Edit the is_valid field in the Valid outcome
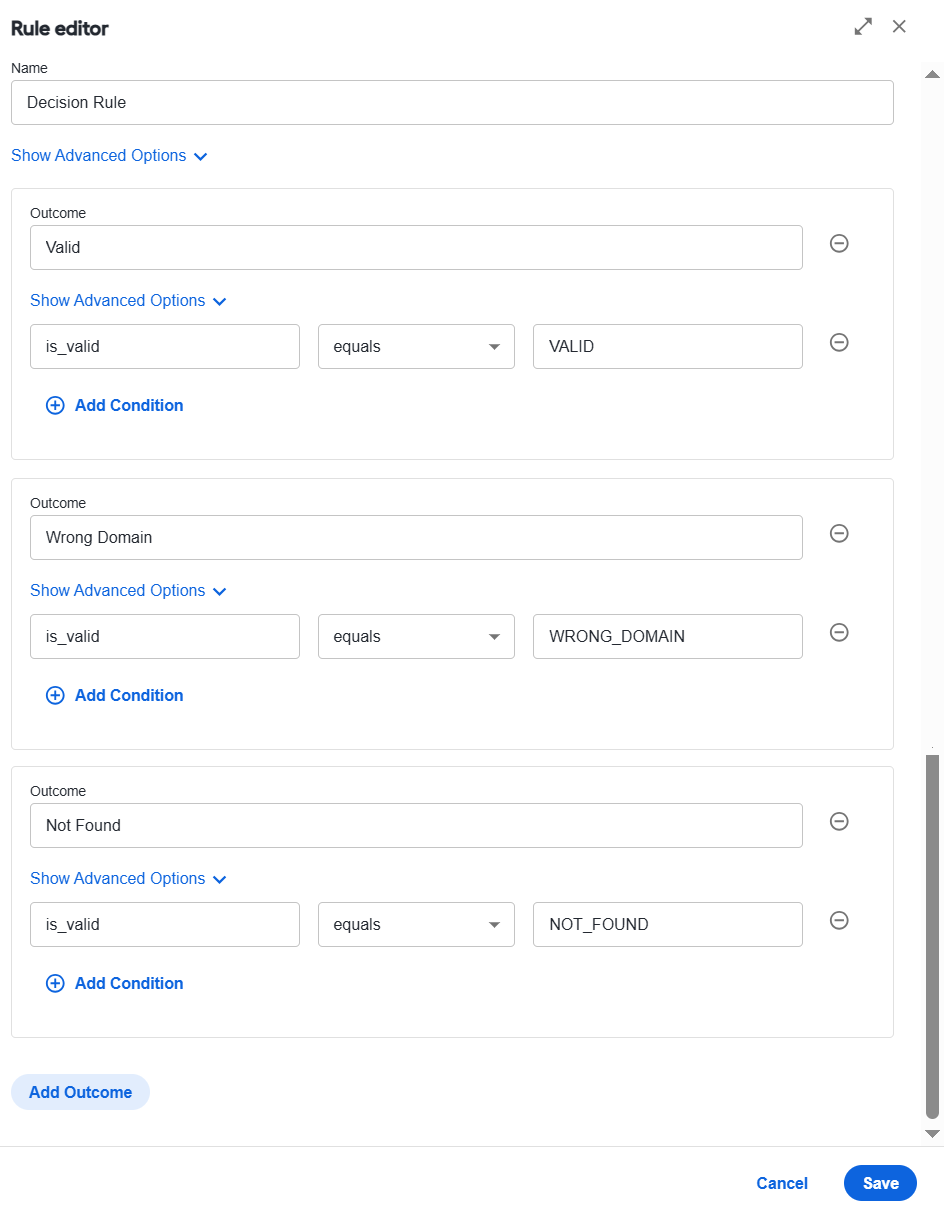The image size is (944, 1219). pyautogui.click(x=165, y=346)
